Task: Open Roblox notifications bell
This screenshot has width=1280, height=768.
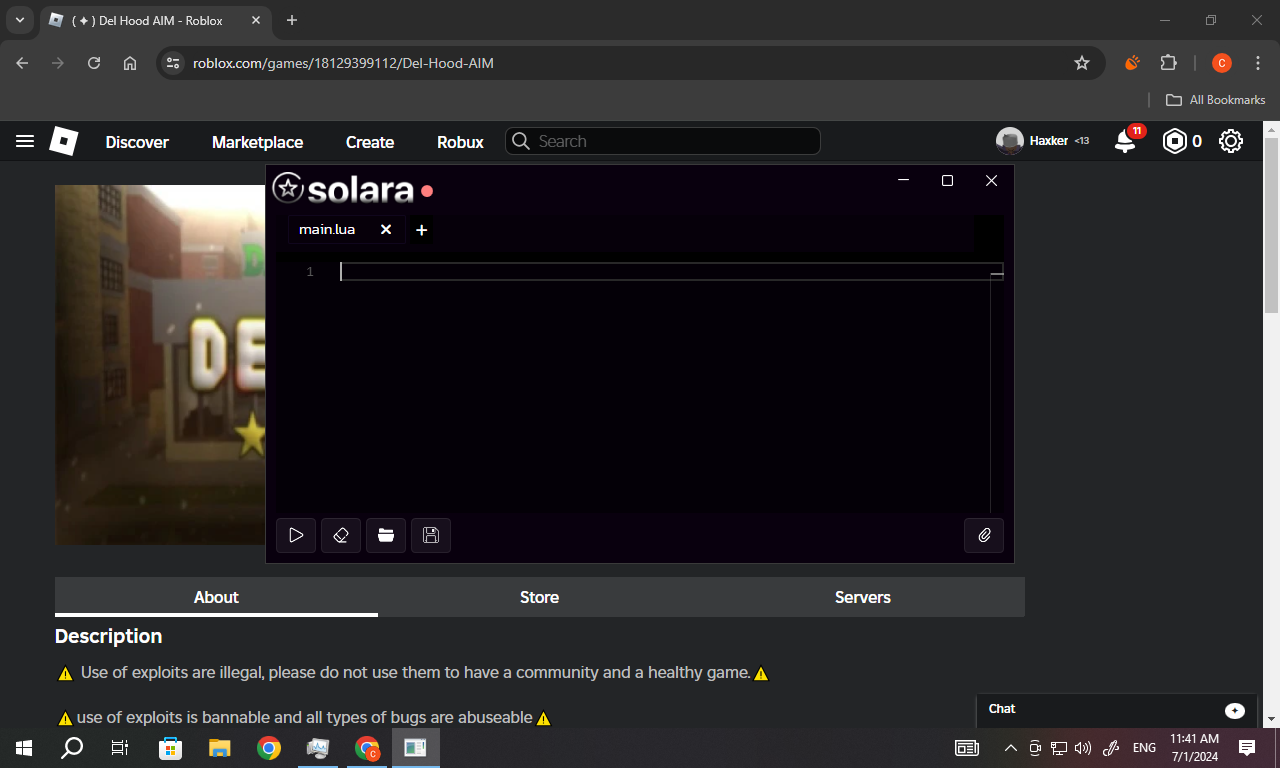Action: point(1126,141)
